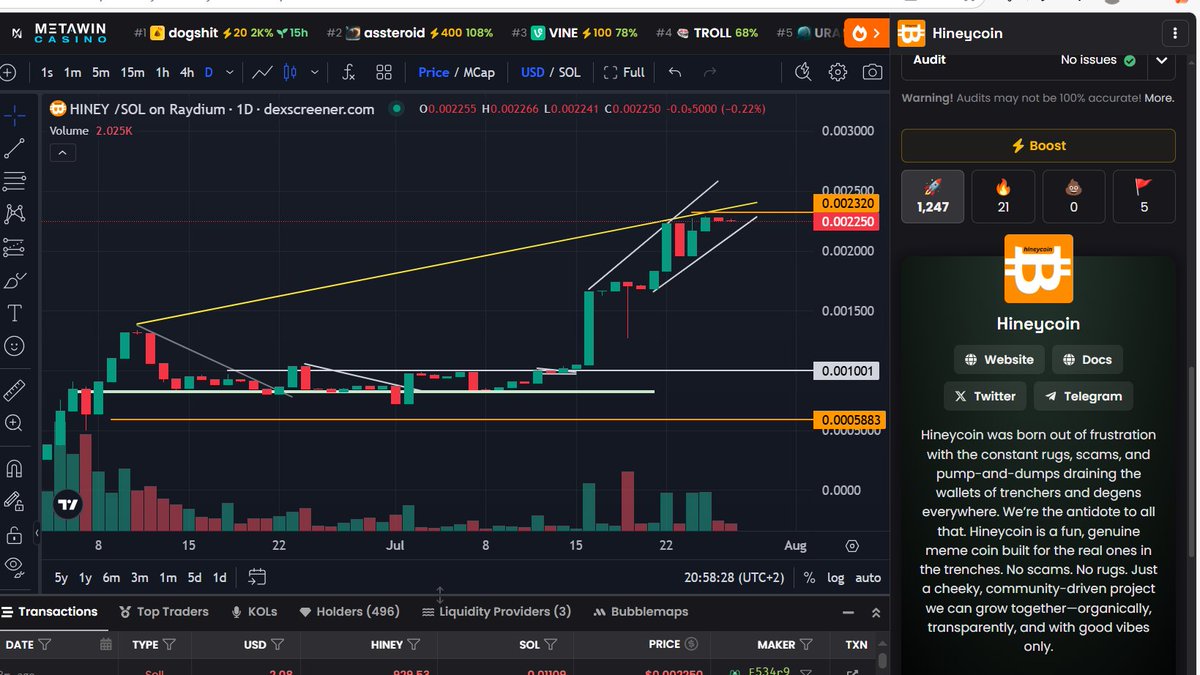Select the trend line drawing tool

coord(14,149)
